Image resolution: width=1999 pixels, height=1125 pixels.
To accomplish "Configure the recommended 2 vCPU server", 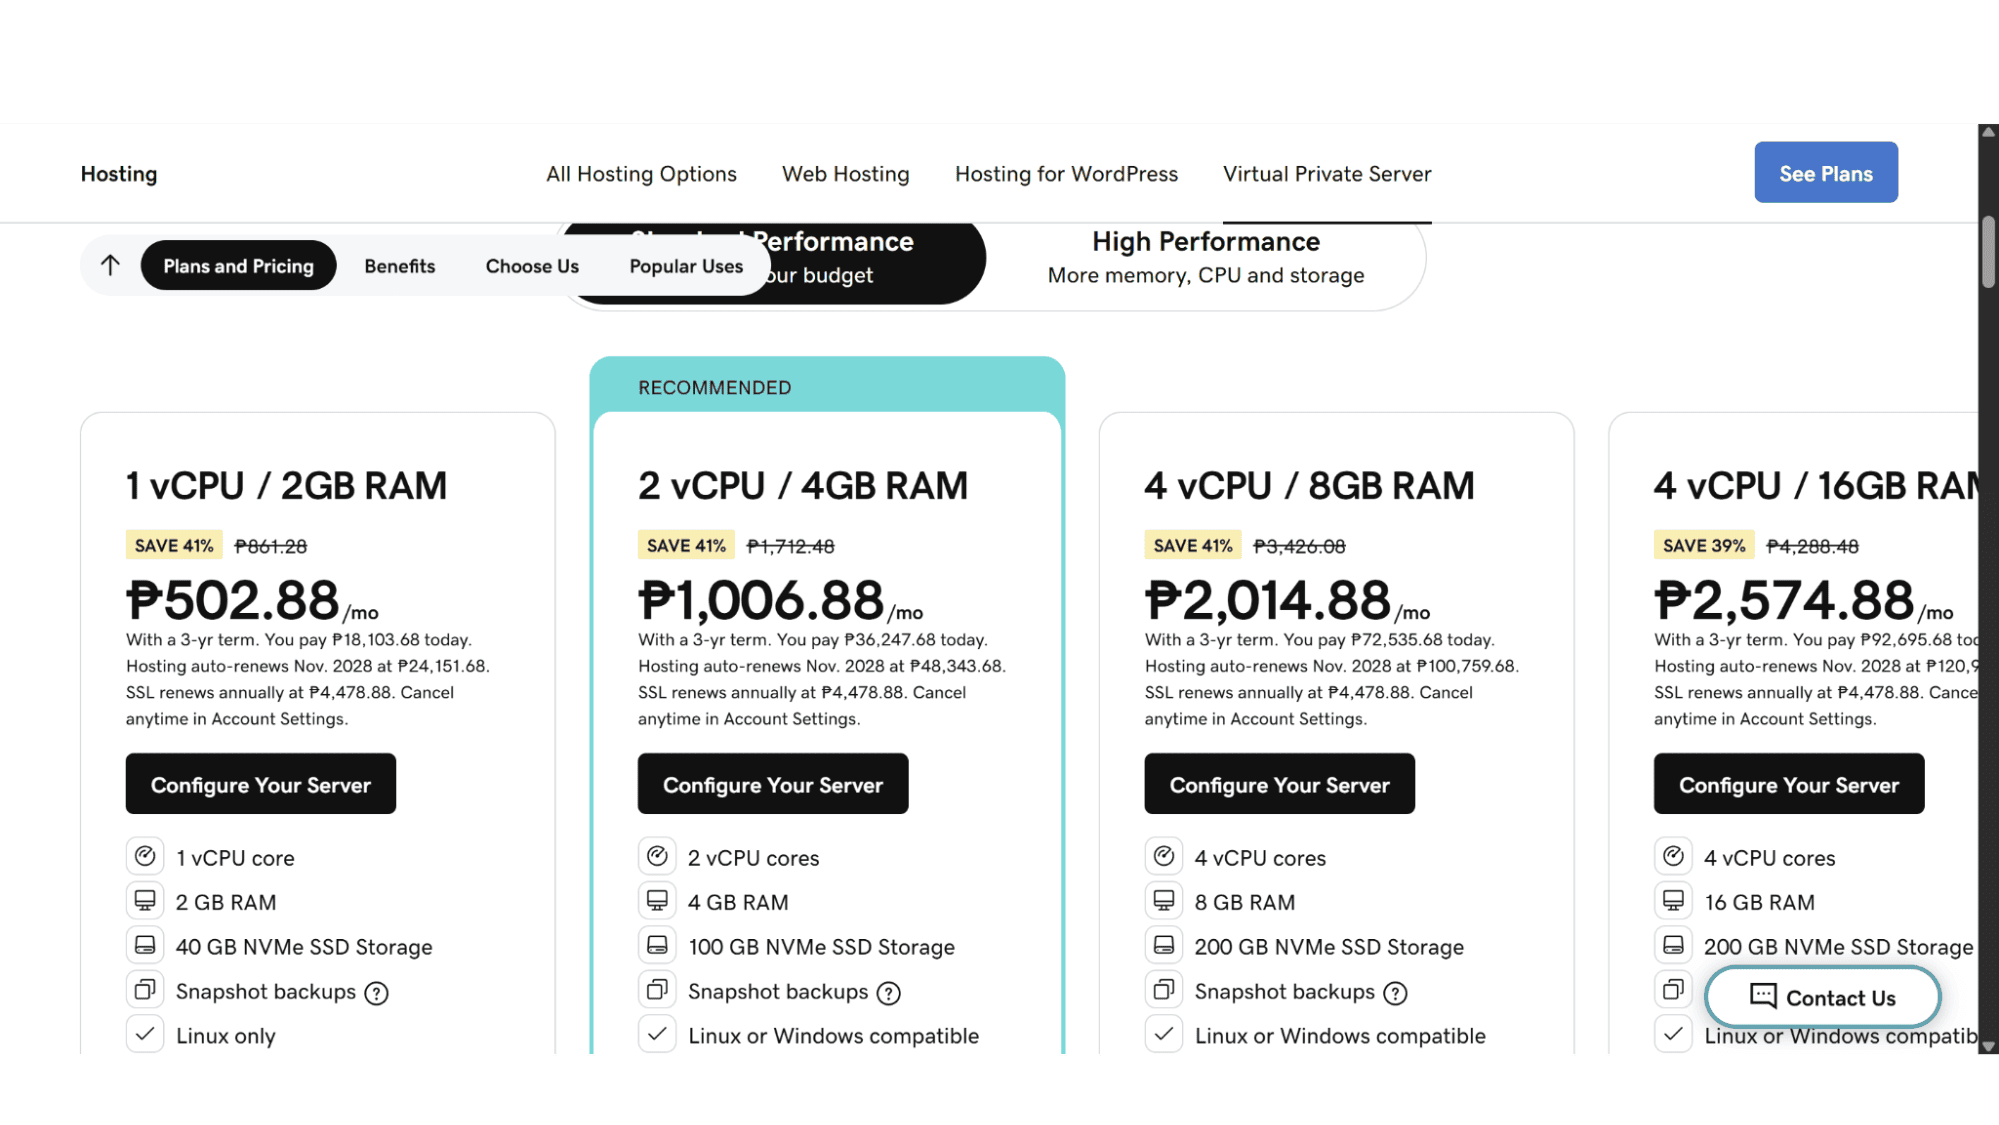I will pyautogui.click(x=772, y=784).
